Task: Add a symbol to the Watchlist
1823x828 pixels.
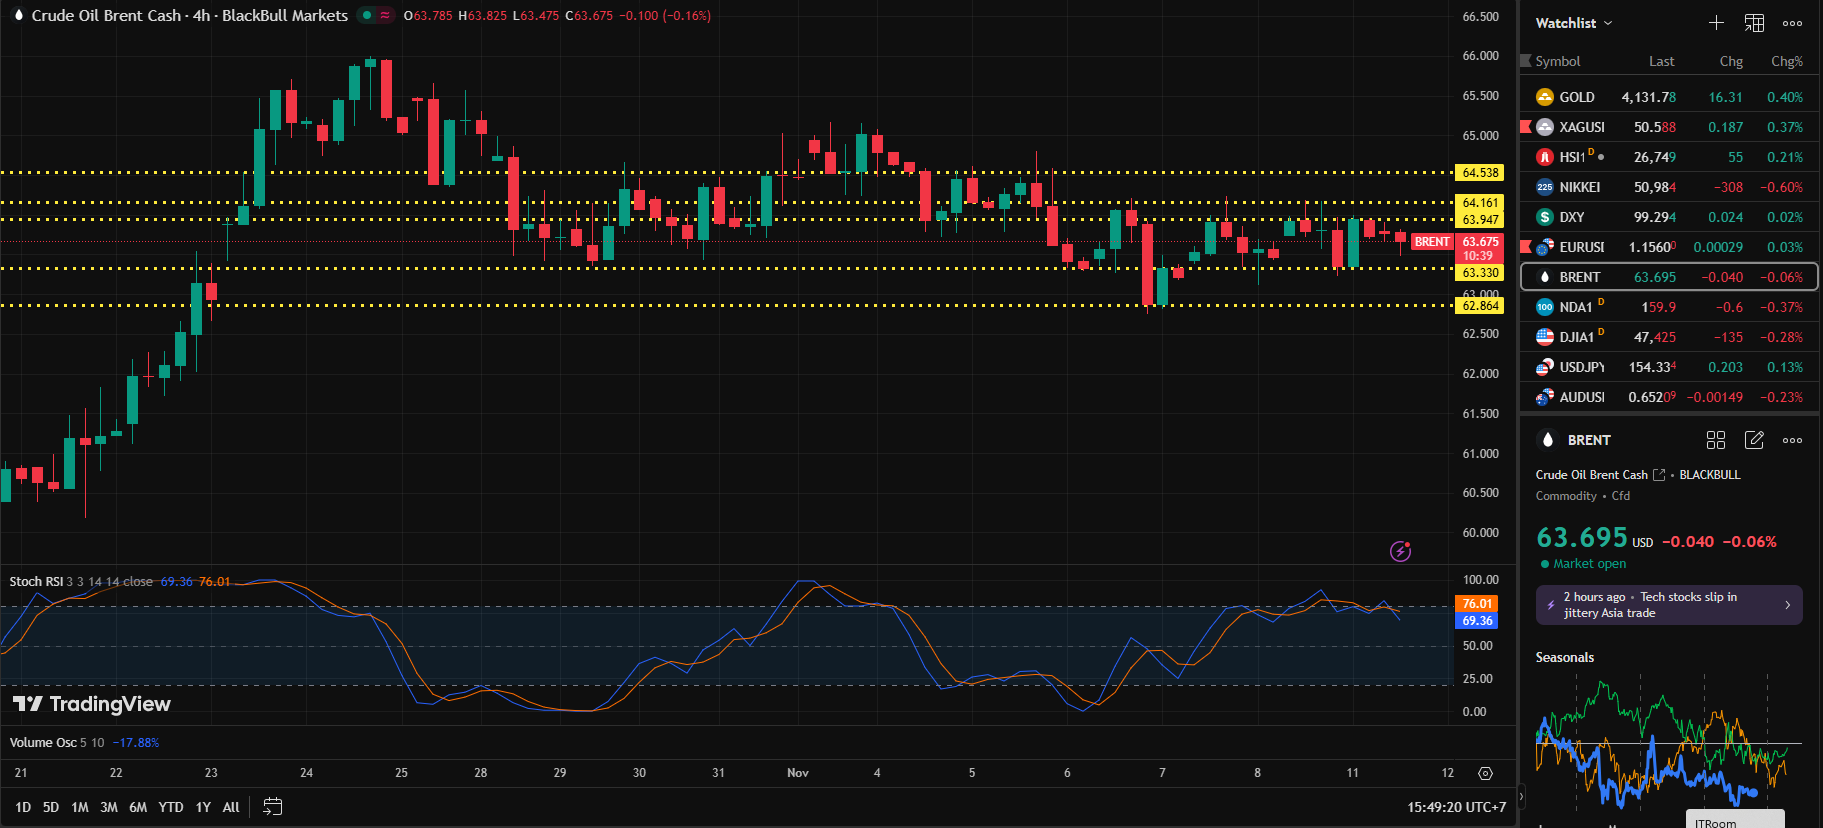Action: [x=1716, y=23]
